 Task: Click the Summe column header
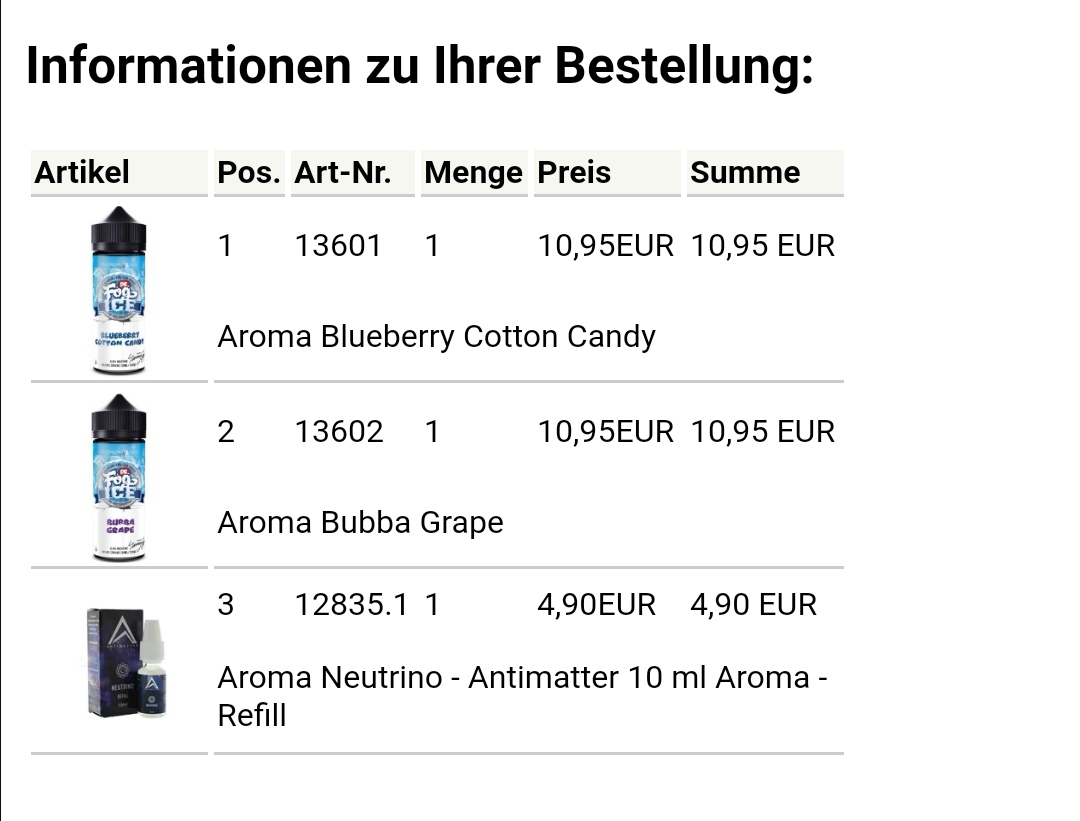click(x=745, y=173)
